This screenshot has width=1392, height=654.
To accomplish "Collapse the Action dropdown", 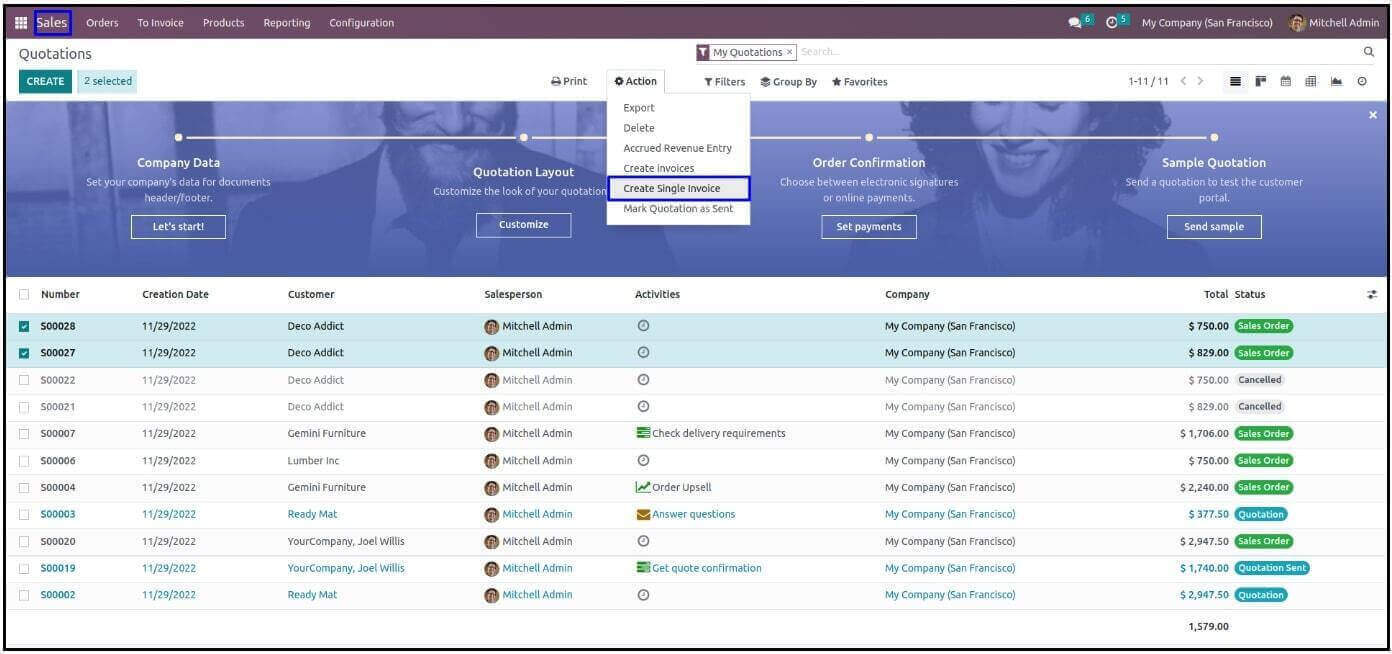I will (636, 81).
